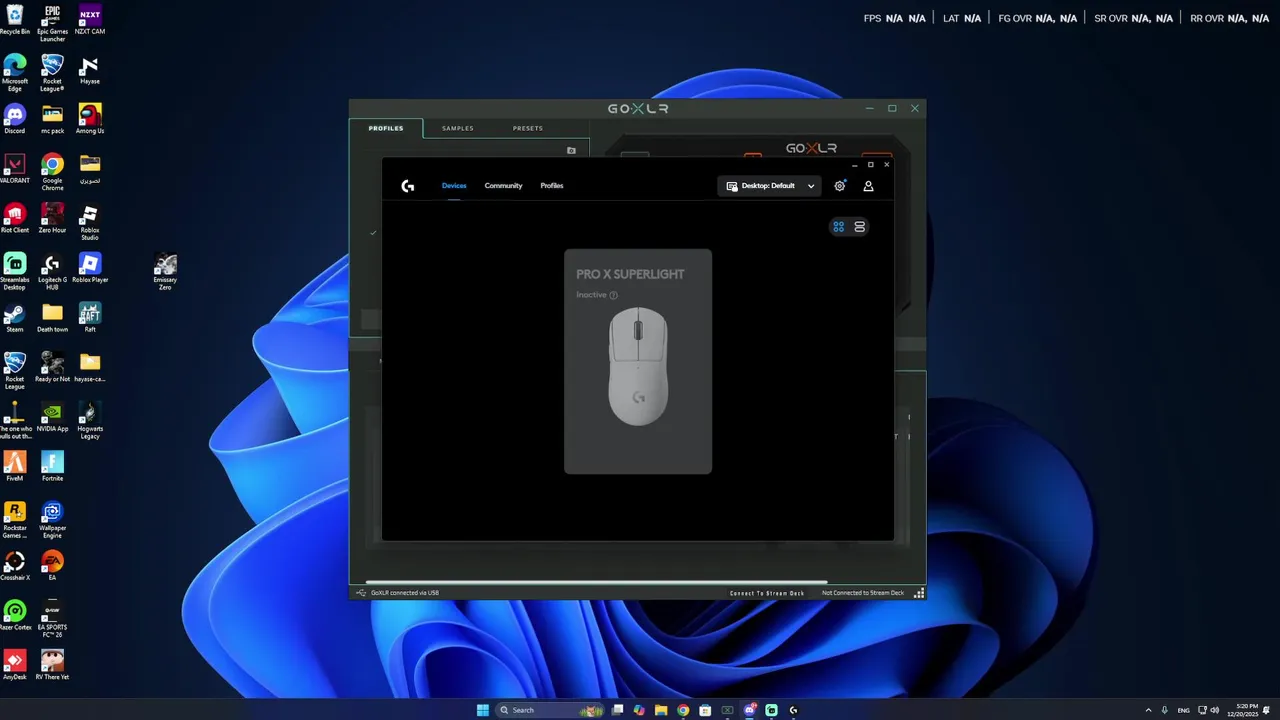Open AnyDesk desktop icon

coord(15,665)
